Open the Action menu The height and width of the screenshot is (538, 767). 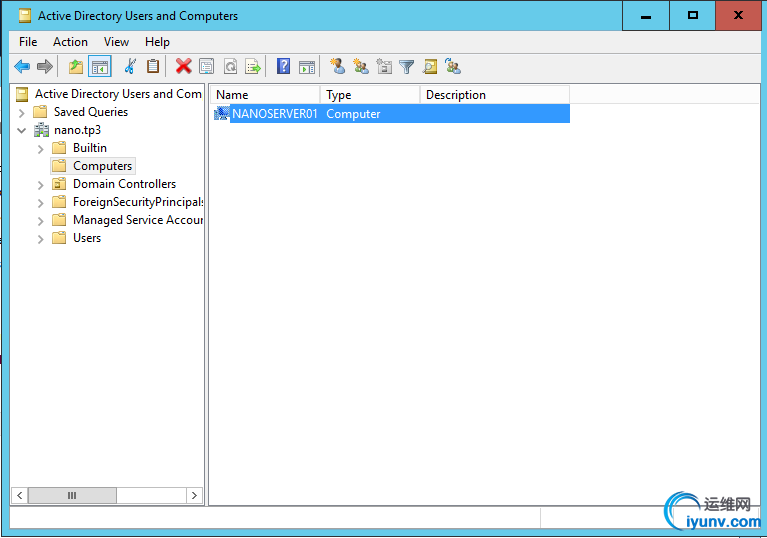tap(70, 42)
